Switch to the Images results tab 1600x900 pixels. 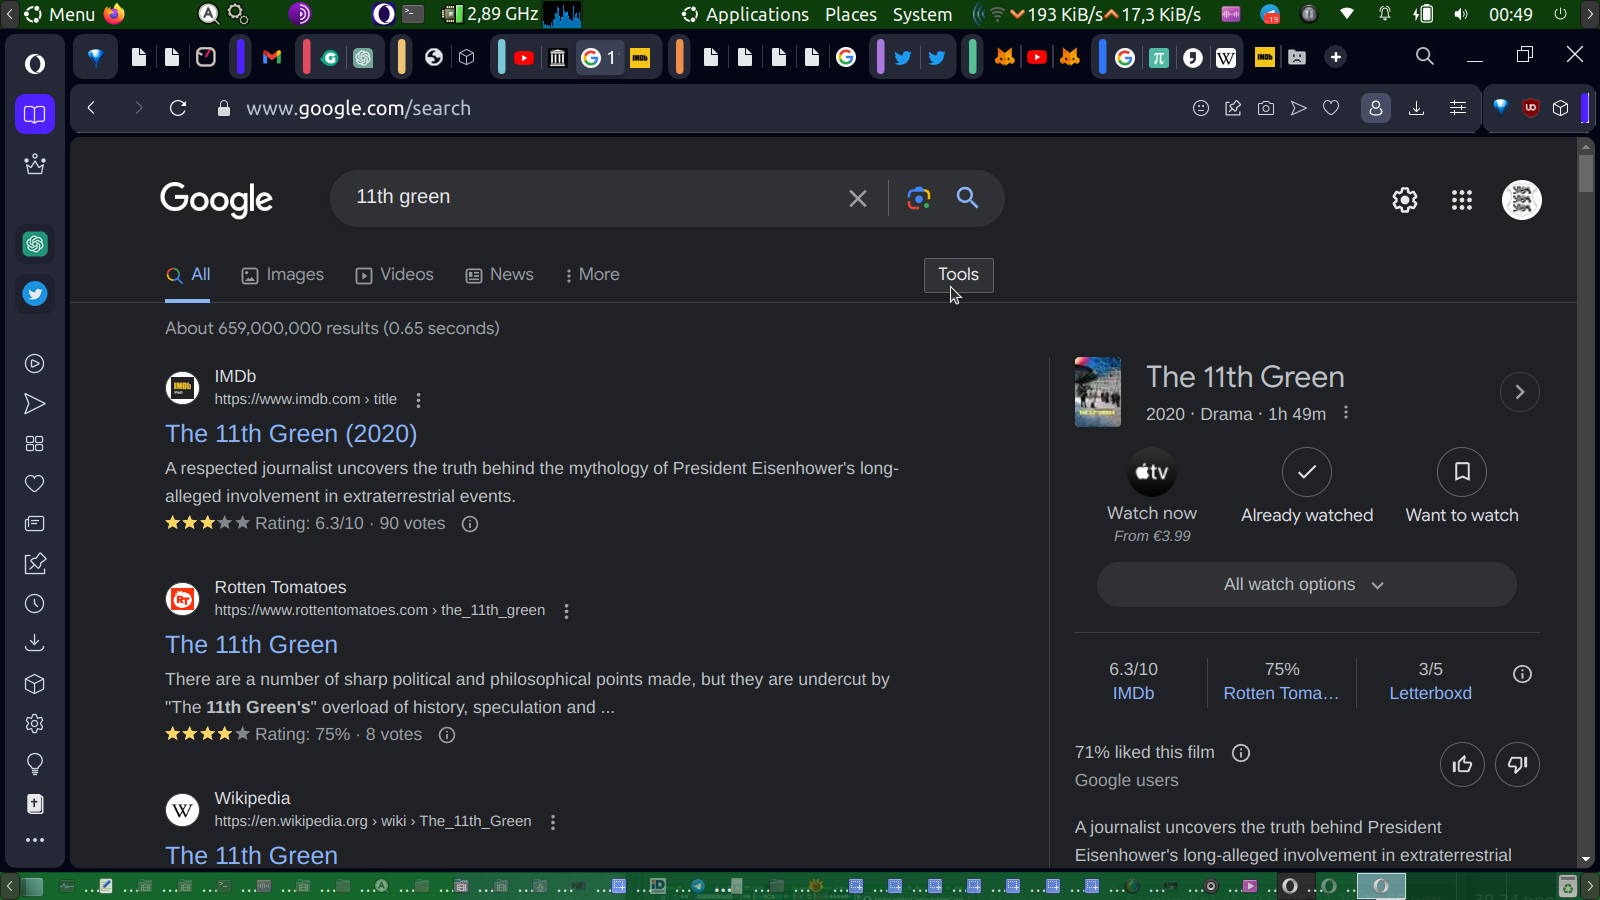(x=283, y=275)
